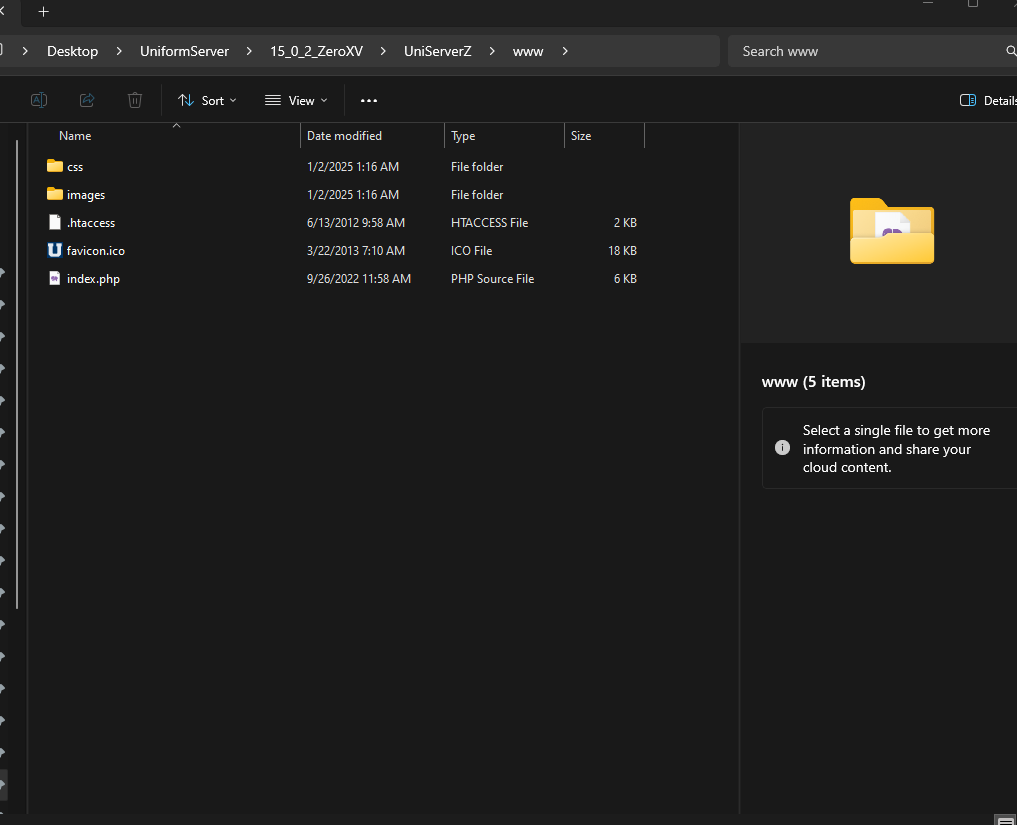Click the www (5 items) heading

pos(813,381)
